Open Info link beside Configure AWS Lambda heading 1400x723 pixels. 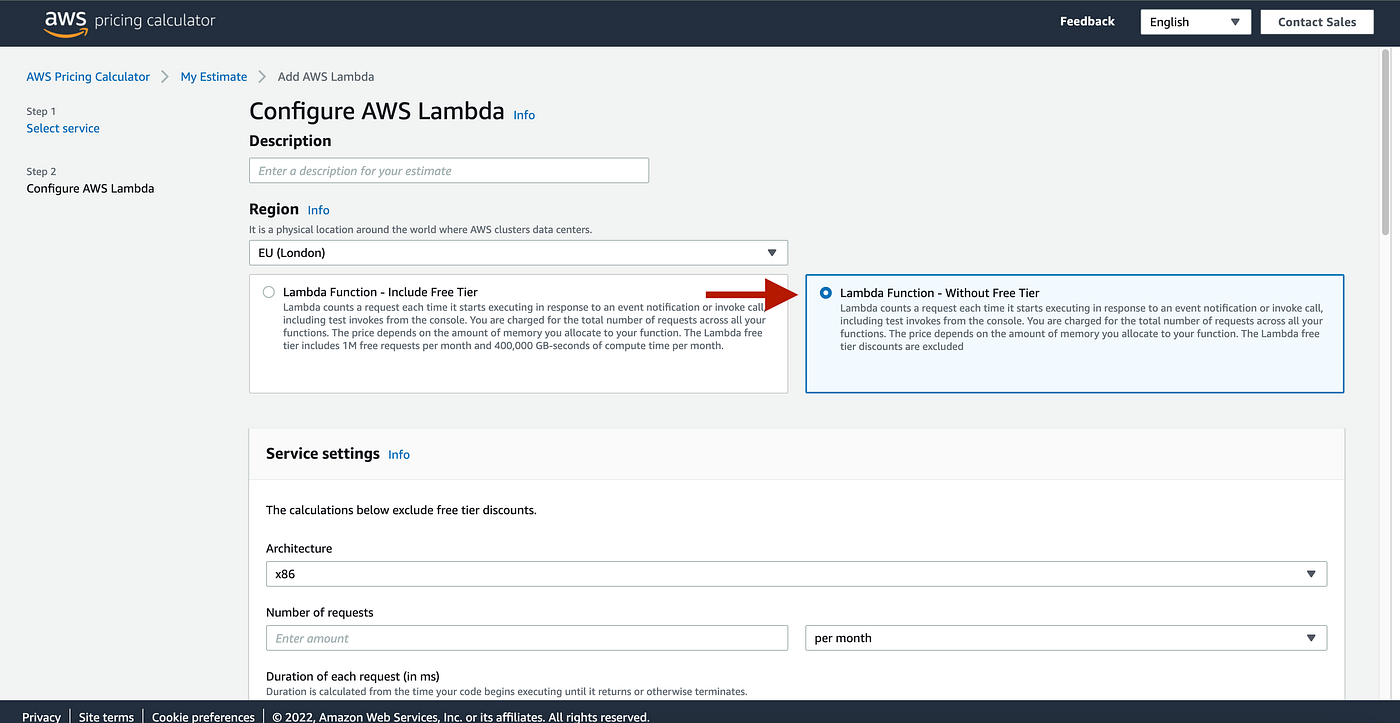pyautogui.click(x=524, y=115)
